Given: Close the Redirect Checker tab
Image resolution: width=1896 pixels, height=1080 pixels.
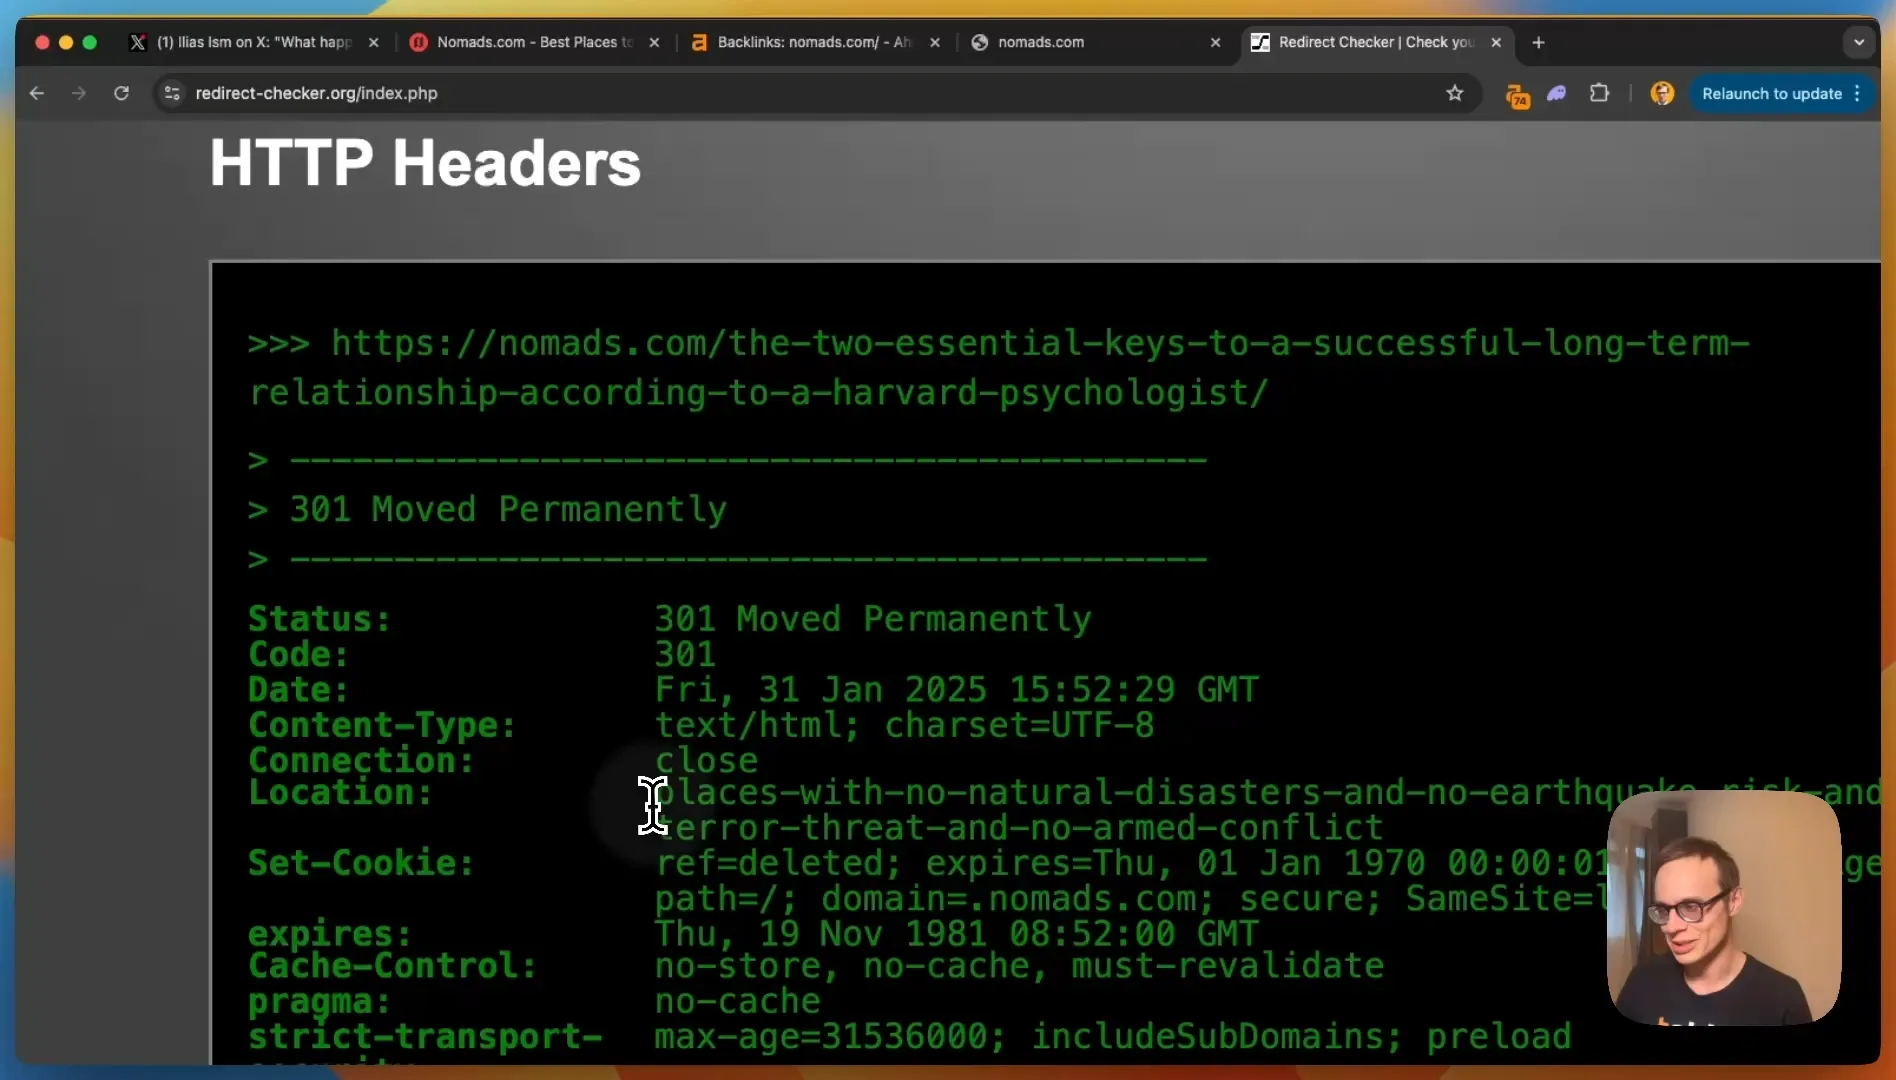Looking at the screenshot, I should click(1496, 42).
